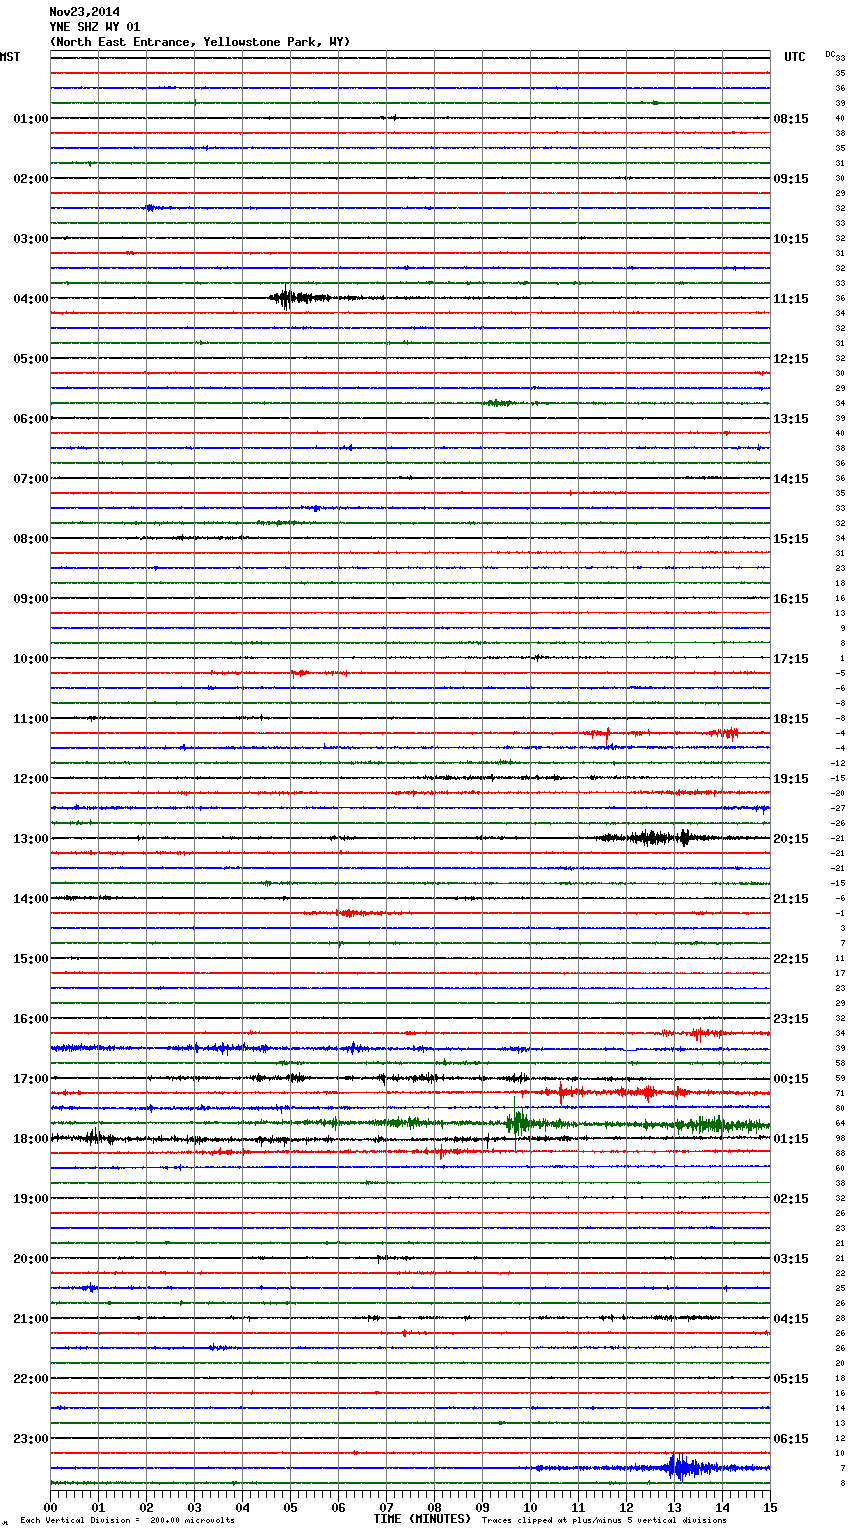Viewport: 850px width, 1534px height.
Task: Click the 18:15 UTC time label
Action: [791, 719]
